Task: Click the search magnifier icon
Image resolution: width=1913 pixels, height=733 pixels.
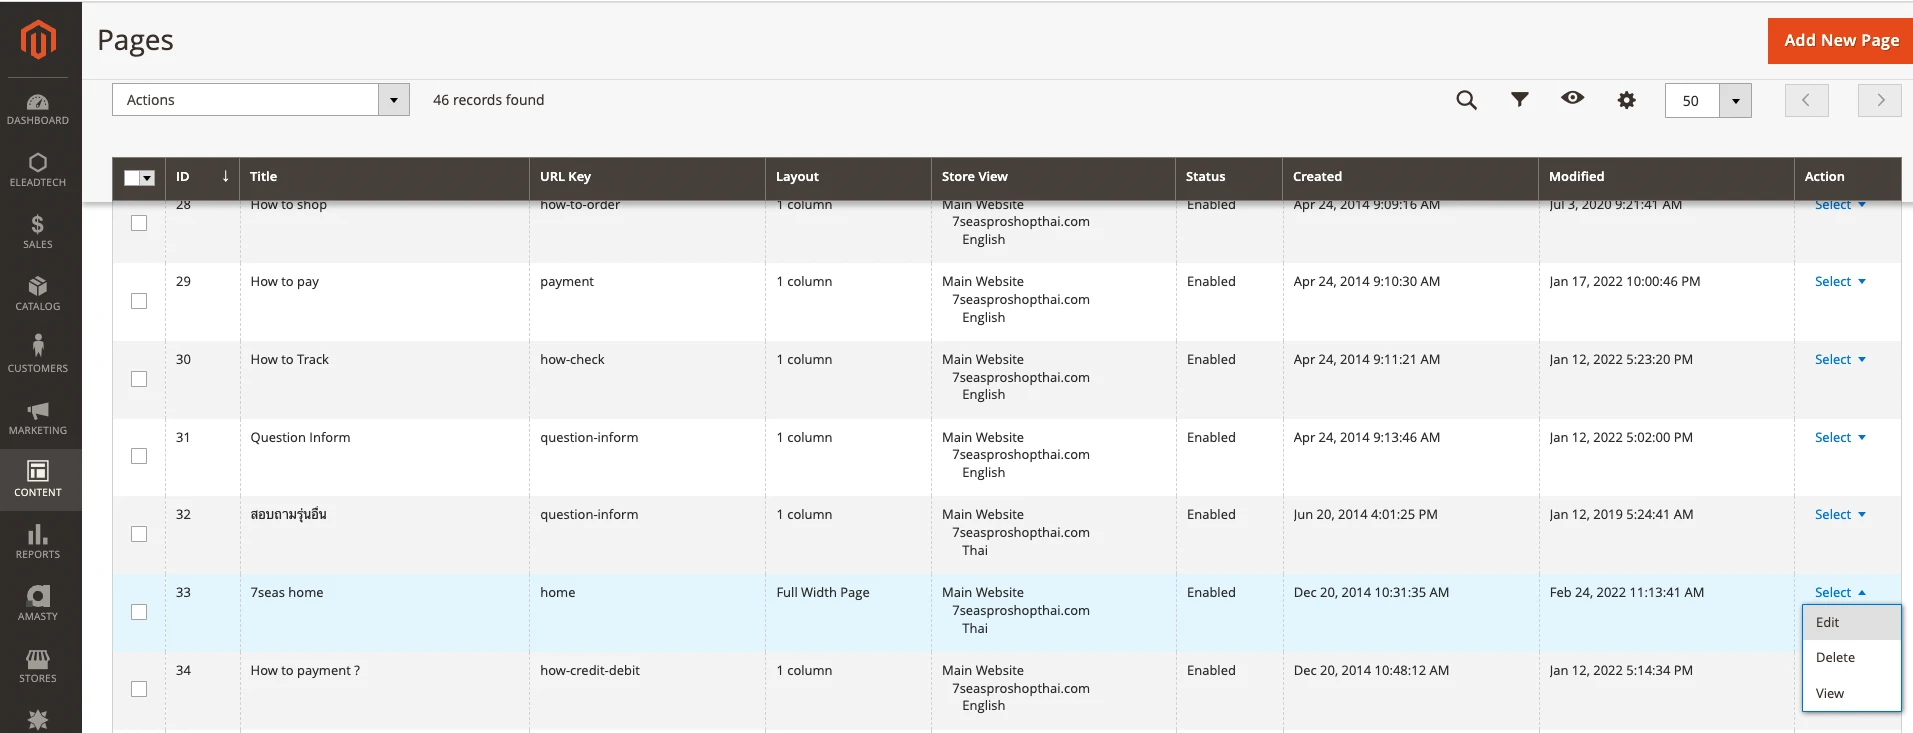Action: [x=1466, y=100]
